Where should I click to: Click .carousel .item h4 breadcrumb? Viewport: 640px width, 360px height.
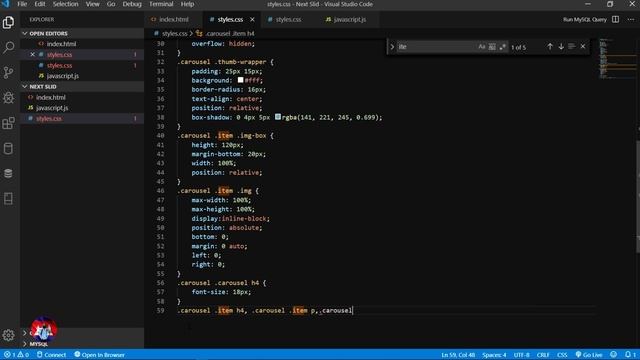click(x=229, y=33)
